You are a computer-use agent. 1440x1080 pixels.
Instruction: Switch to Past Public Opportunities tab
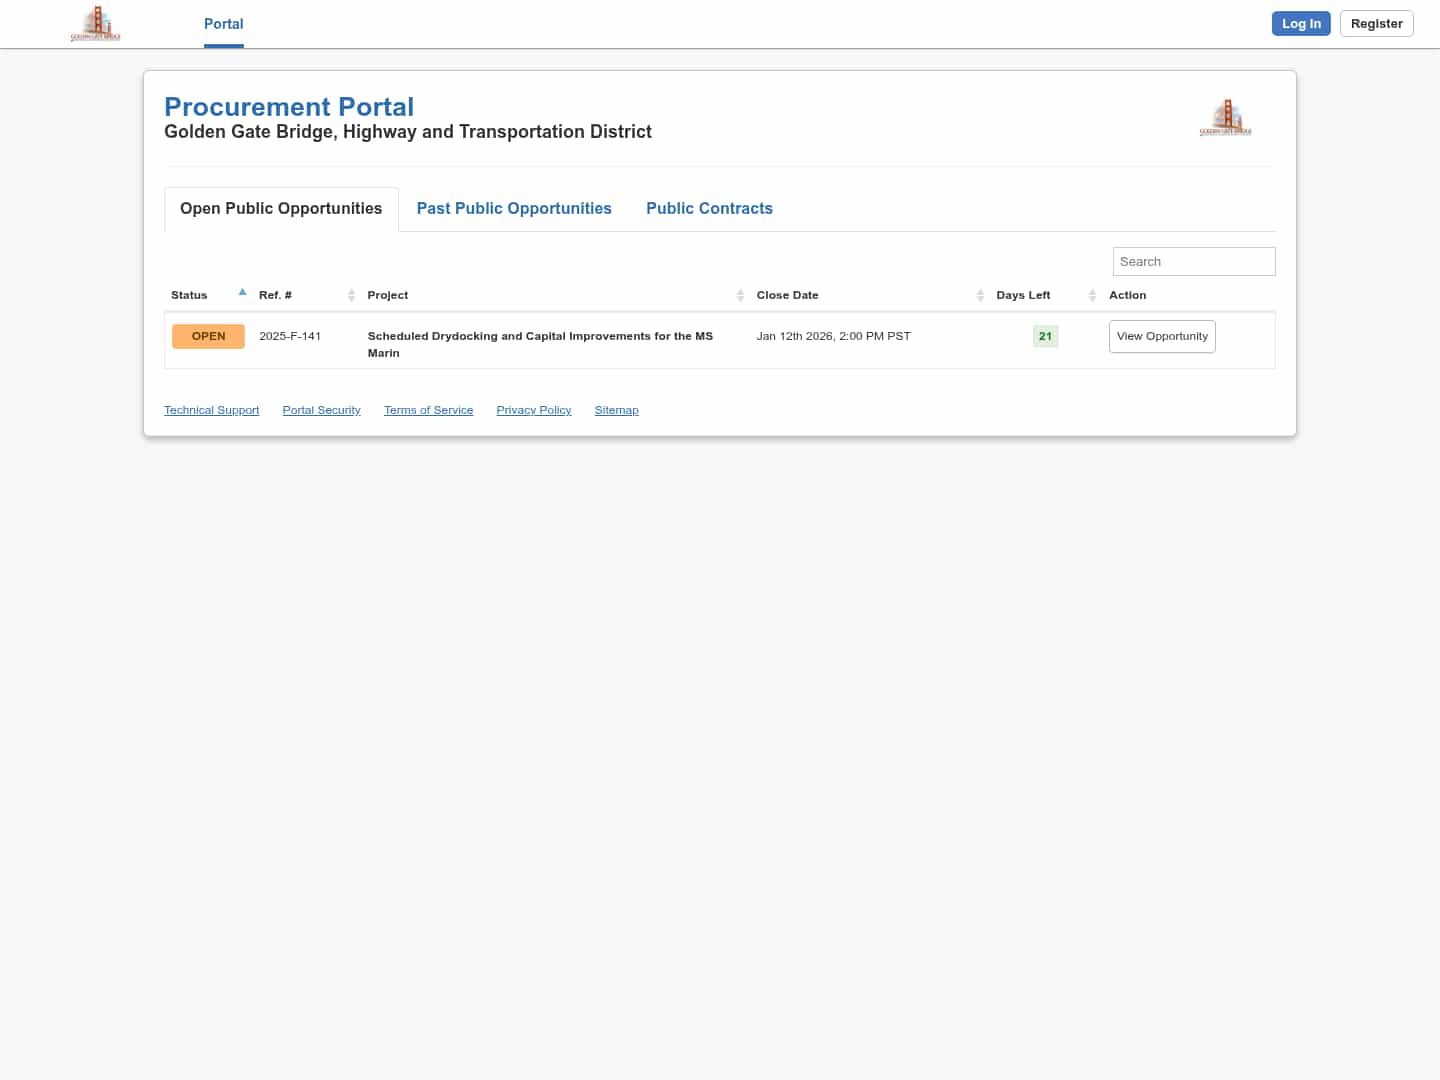pos(514,208)
